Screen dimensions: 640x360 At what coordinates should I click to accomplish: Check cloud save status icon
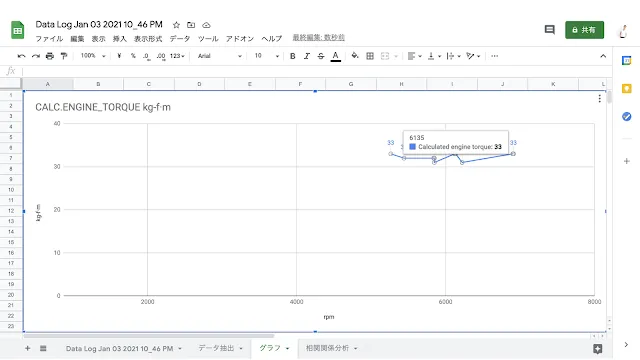(x=207, y=25)
